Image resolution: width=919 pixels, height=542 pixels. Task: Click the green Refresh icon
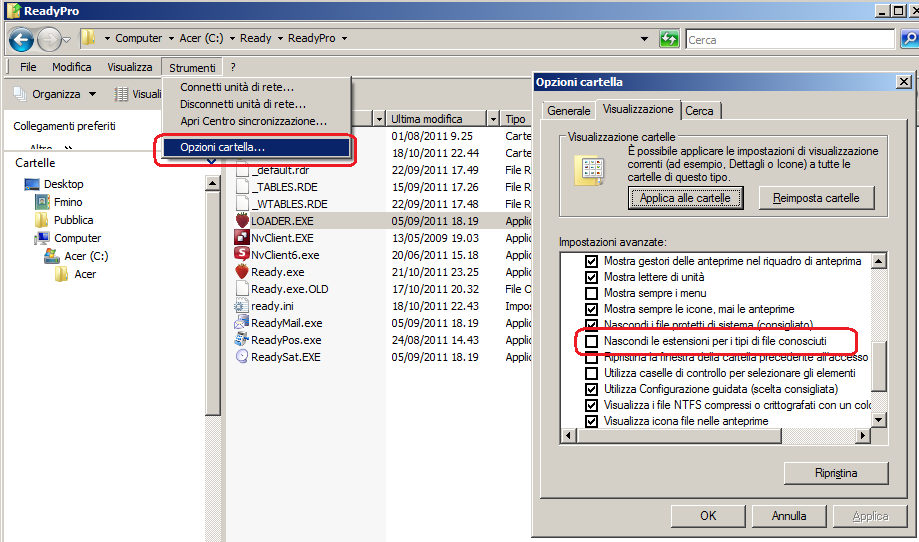(669, 39)
